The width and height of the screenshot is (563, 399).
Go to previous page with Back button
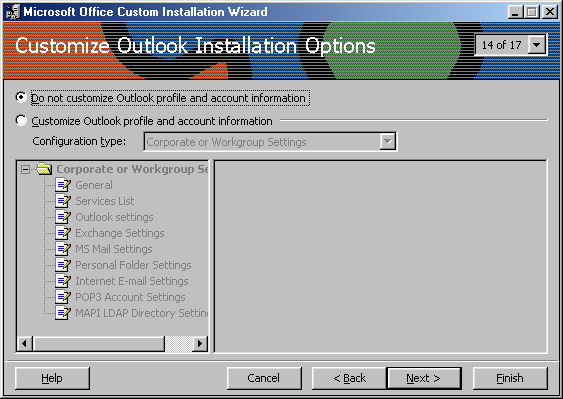point(349,378)
